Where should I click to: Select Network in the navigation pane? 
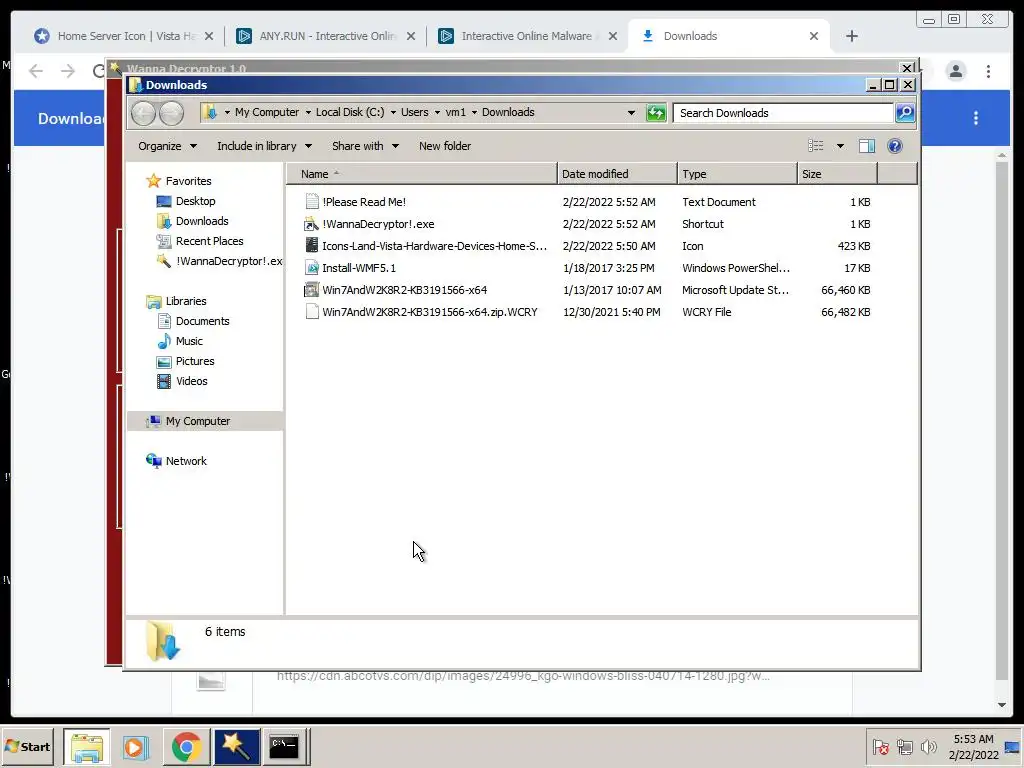coord(185,461)
